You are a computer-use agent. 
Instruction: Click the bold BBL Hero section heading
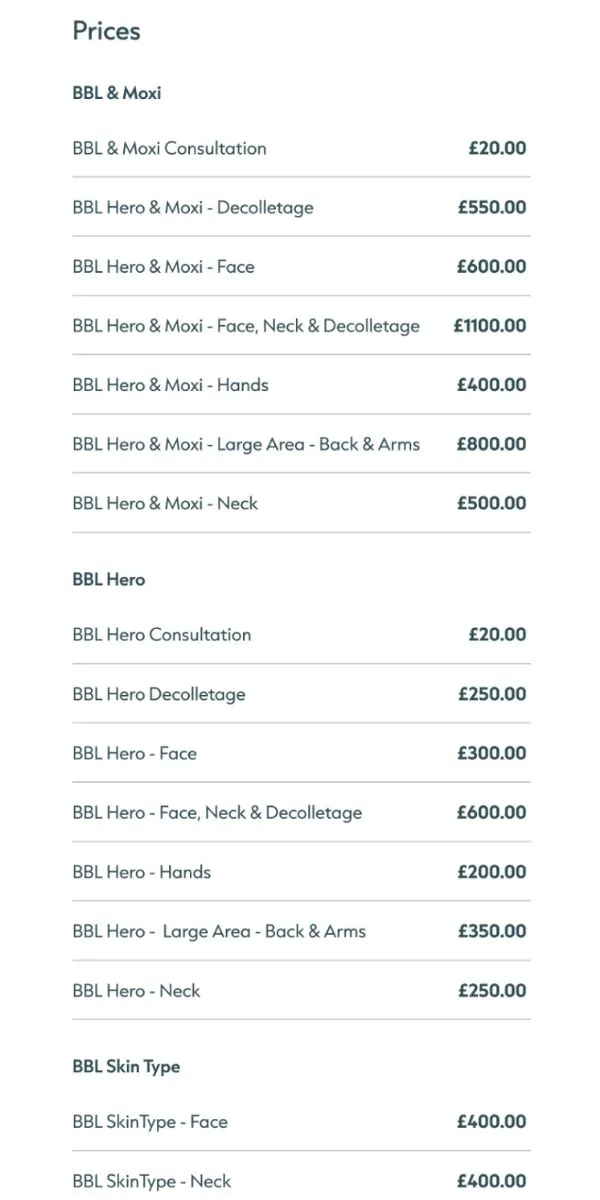tap(108, 580)
